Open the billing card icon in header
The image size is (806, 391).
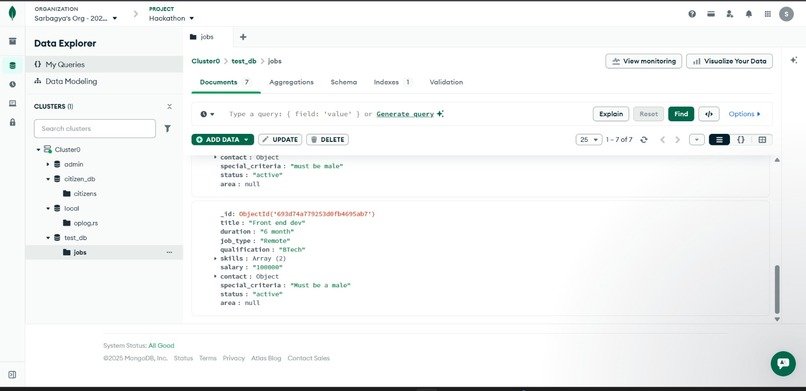pyautogui.click(x=711, y=14)
